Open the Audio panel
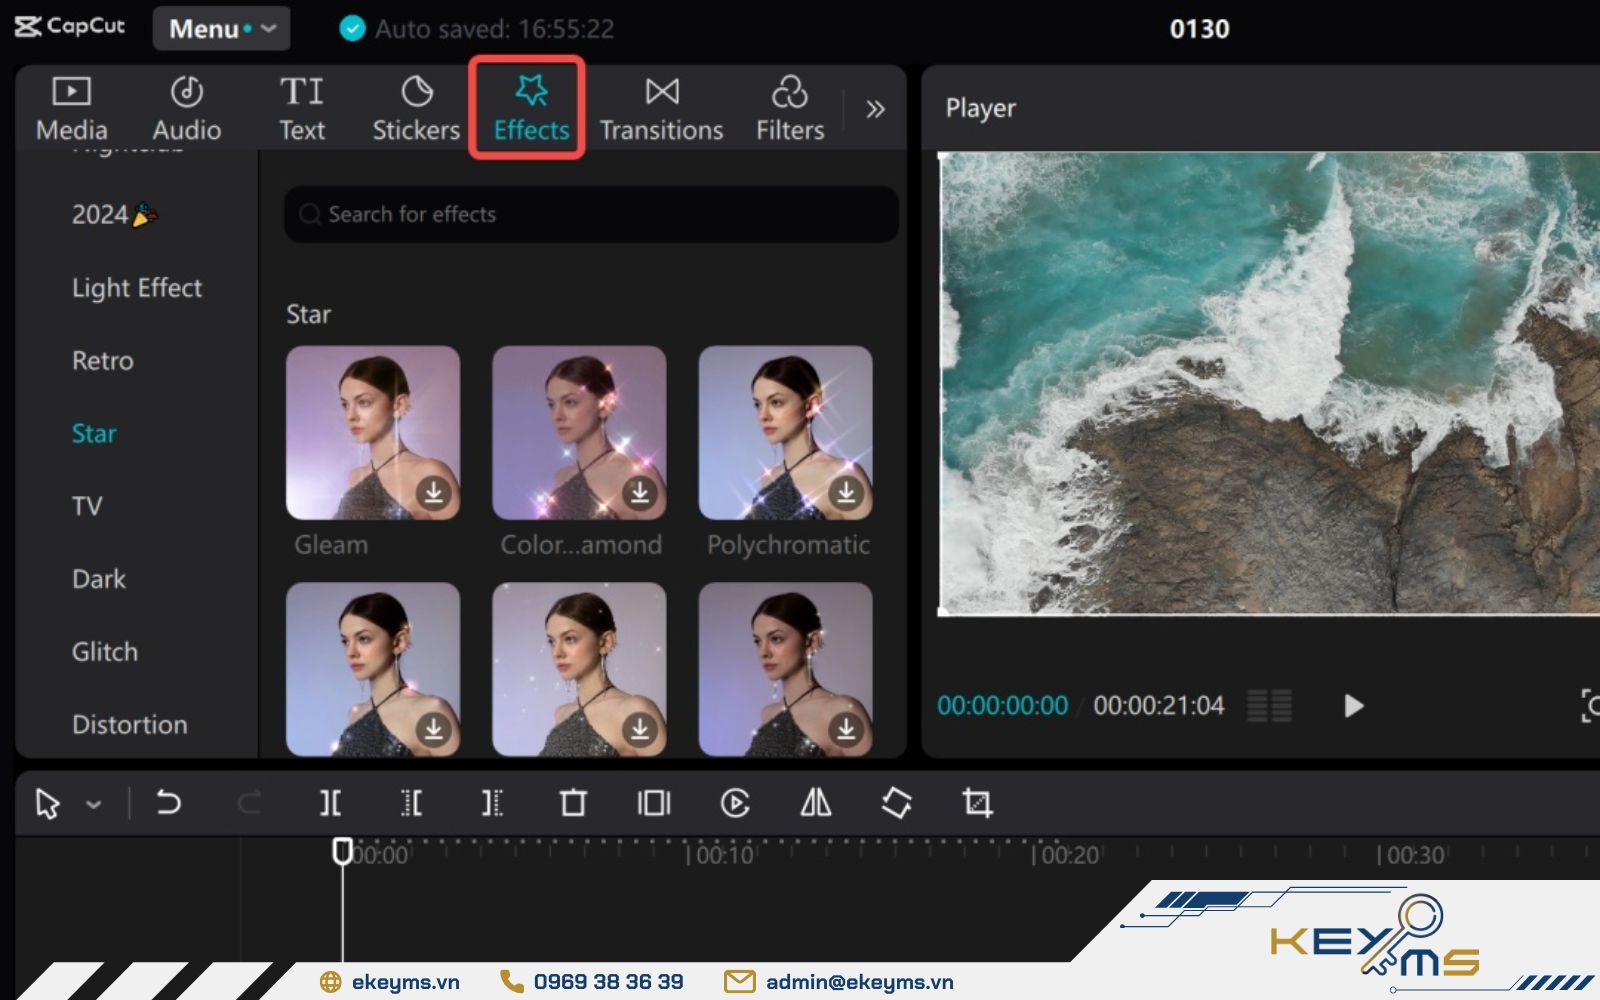1600x1000 pixels. pos(186,108)
